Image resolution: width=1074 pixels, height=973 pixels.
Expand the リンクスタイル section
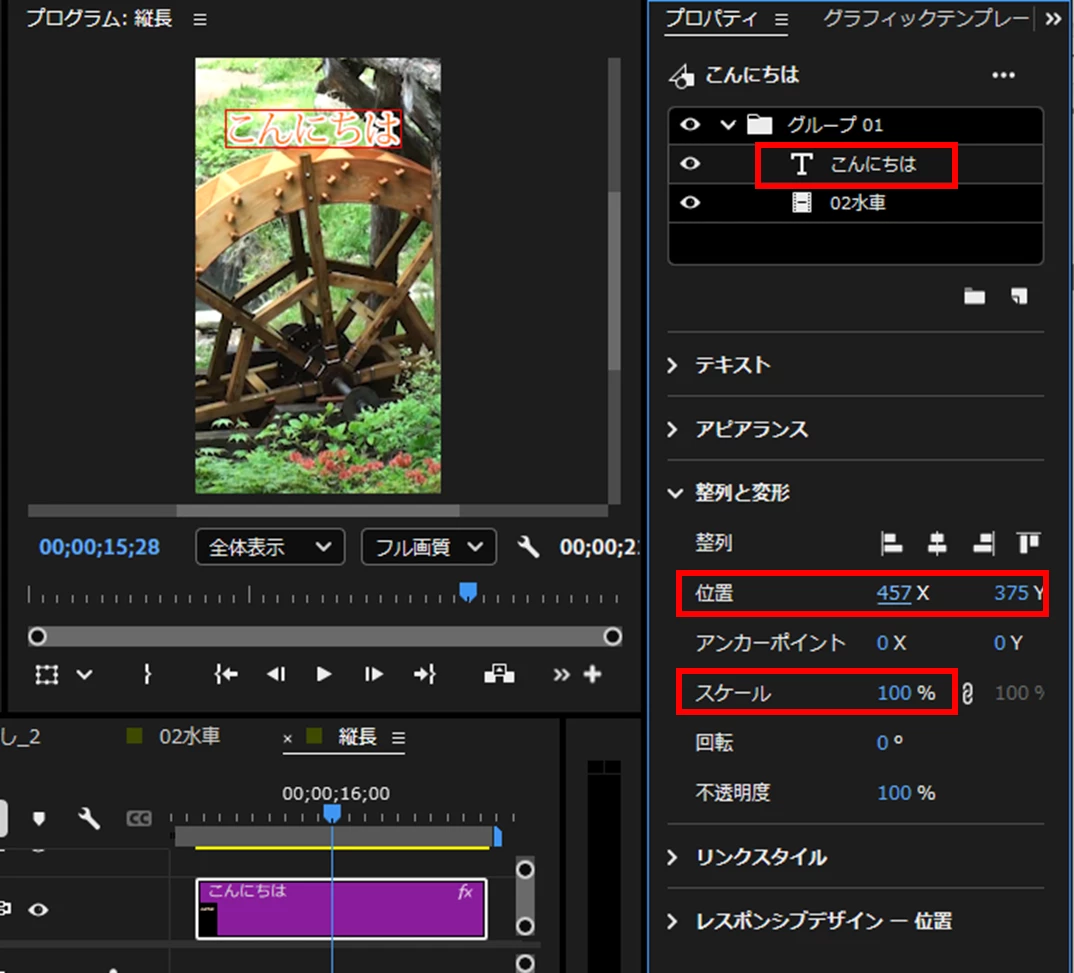click(673, 857)
